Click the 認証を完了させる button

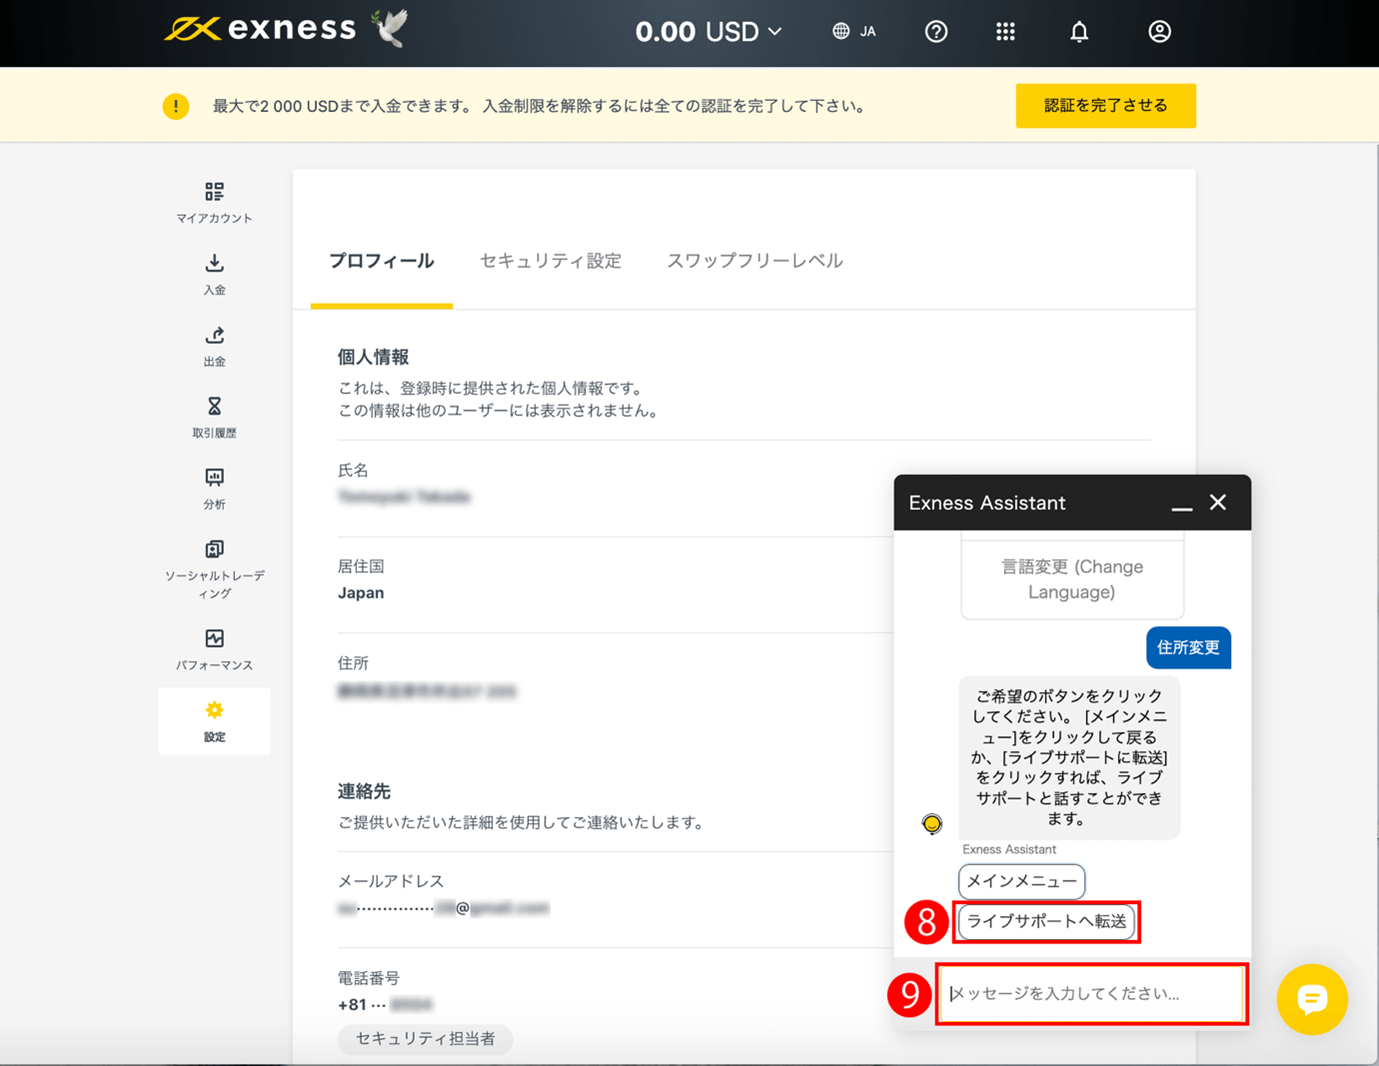1105,106
